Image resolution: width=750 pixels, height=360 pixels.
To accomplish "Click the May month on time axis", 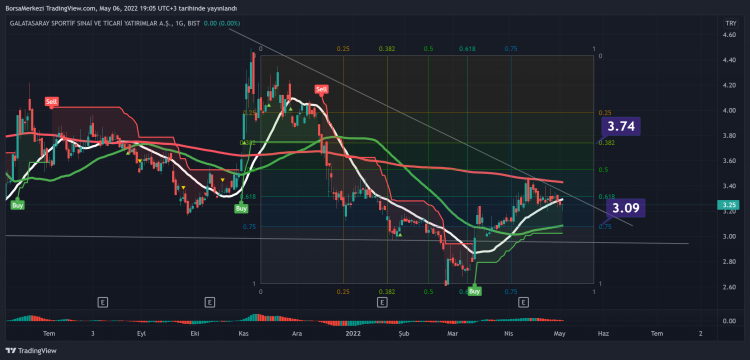I will click(x=560, y=334).
